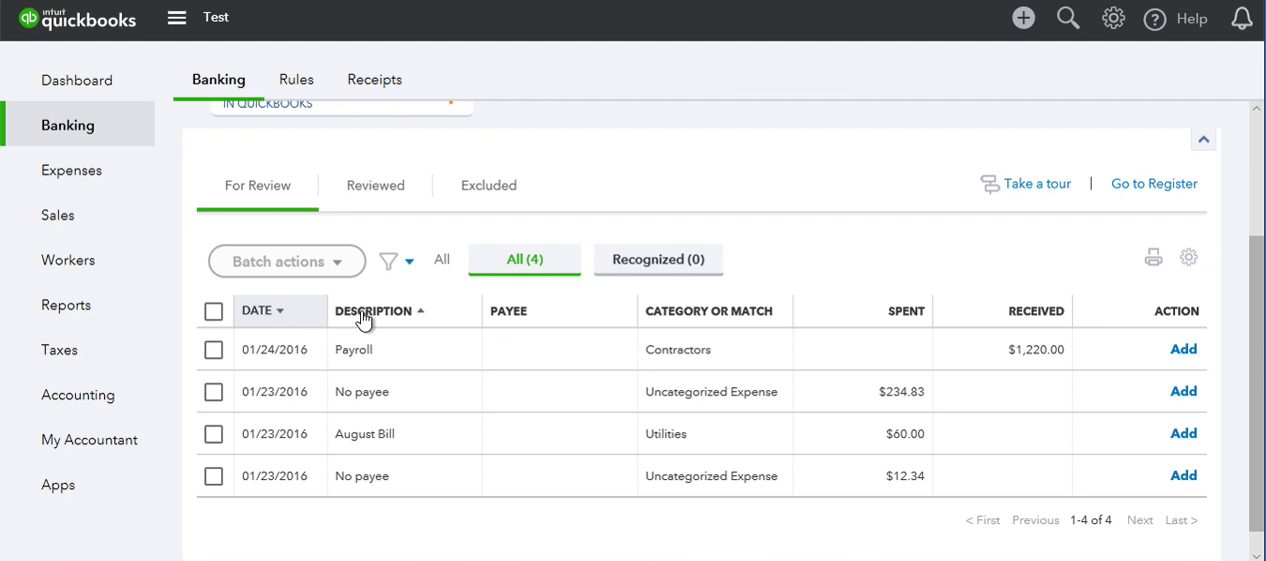Screen dimensions: 1266x561
Task: Open the search magnifier icon
Action: coord(1068,18)
